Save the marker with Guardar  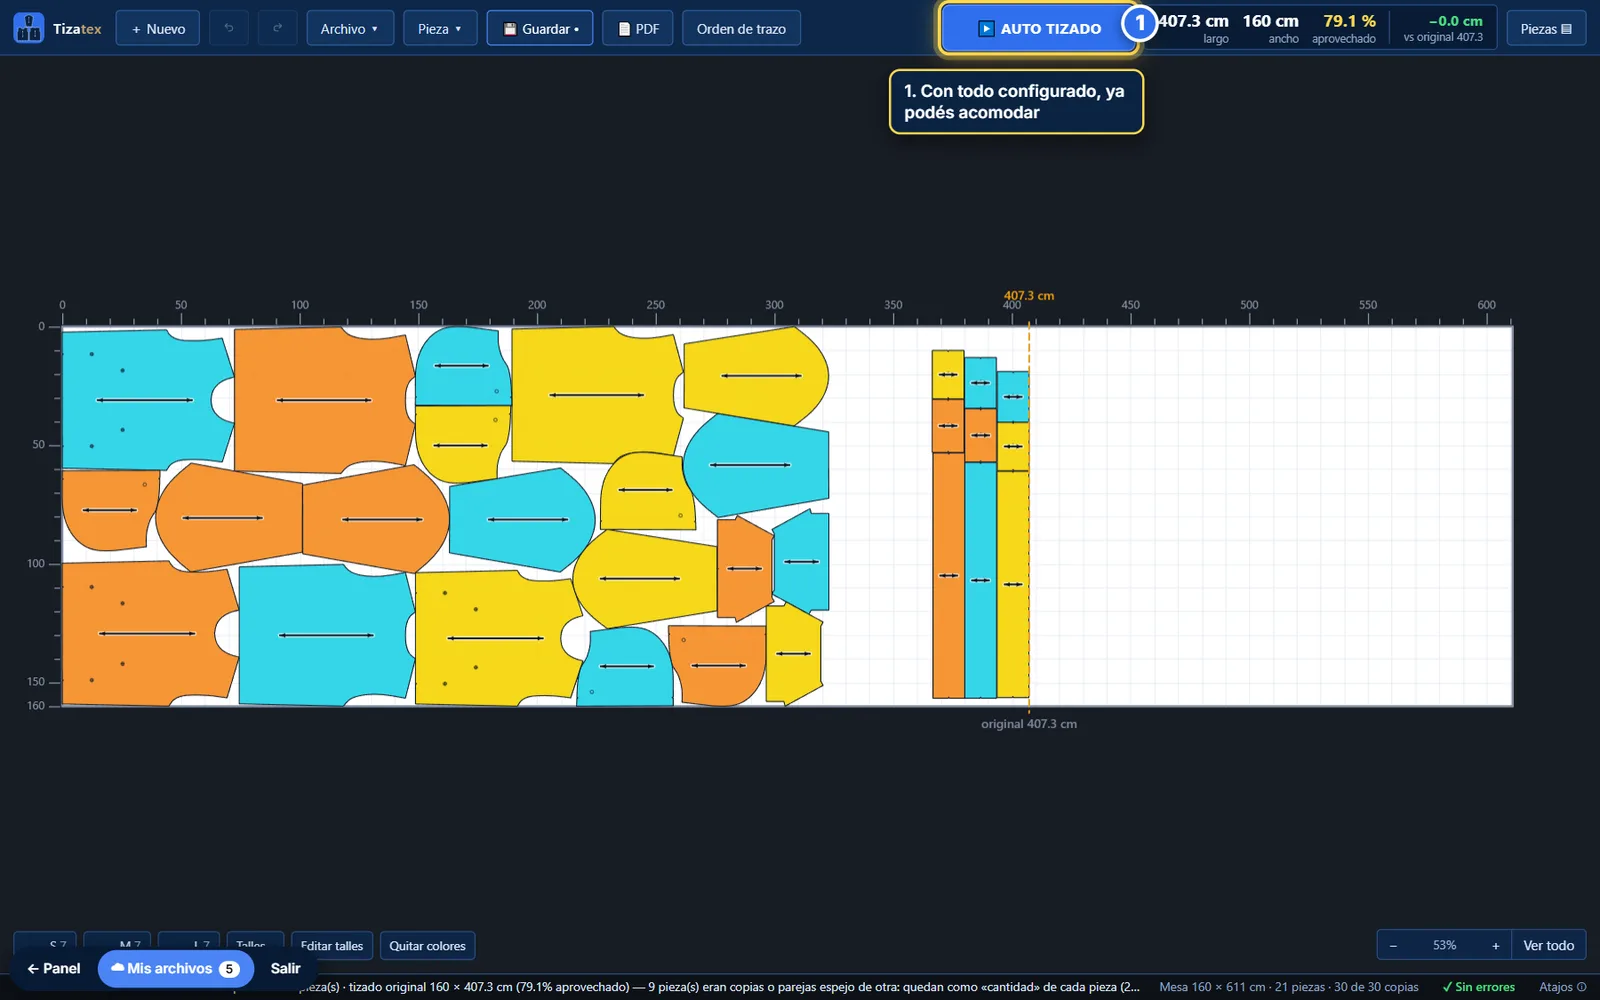540,29
